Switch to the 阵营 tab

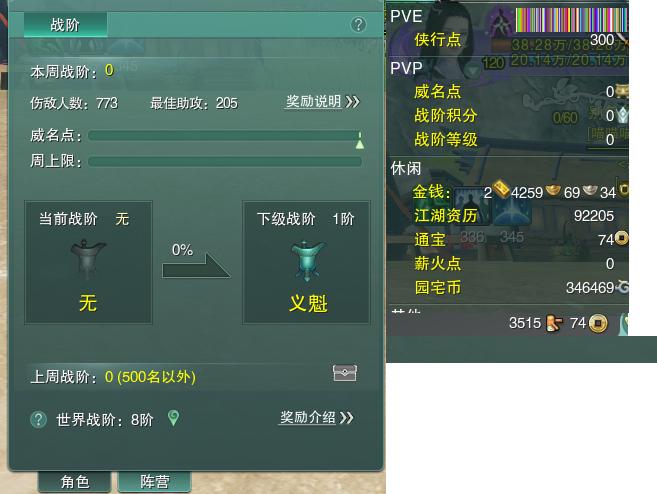[155, 482]
